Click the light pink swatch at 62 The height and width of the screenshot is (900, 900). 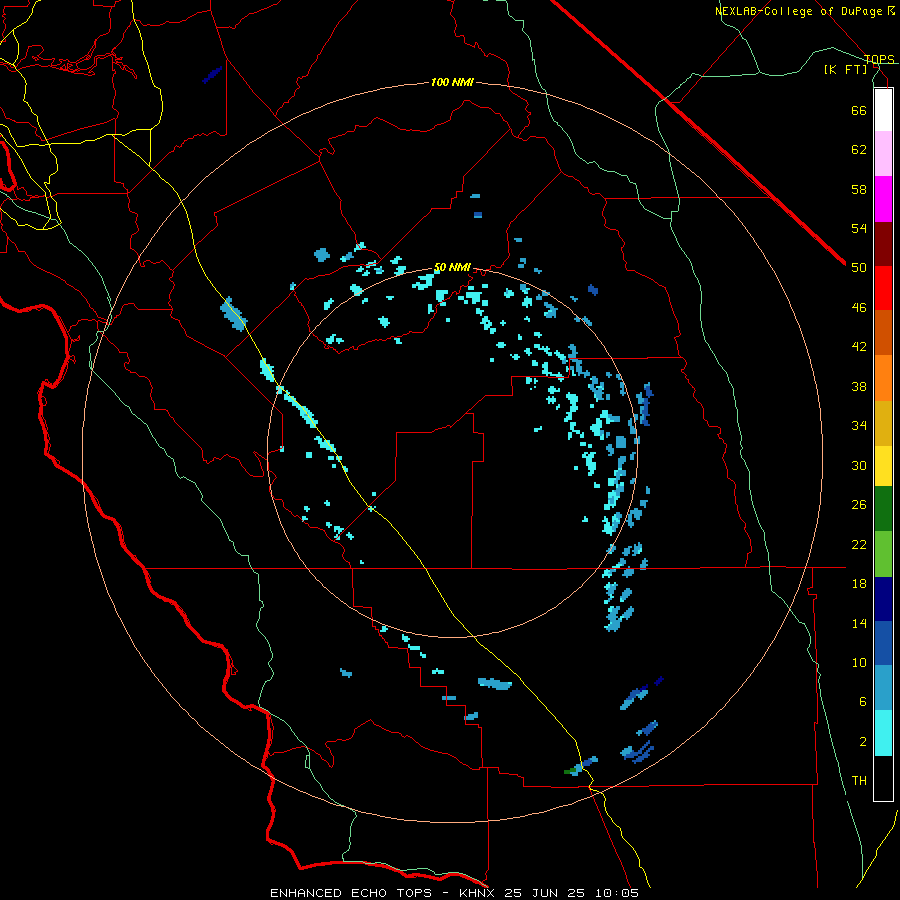pyautogui.click(x=883, y=154)
